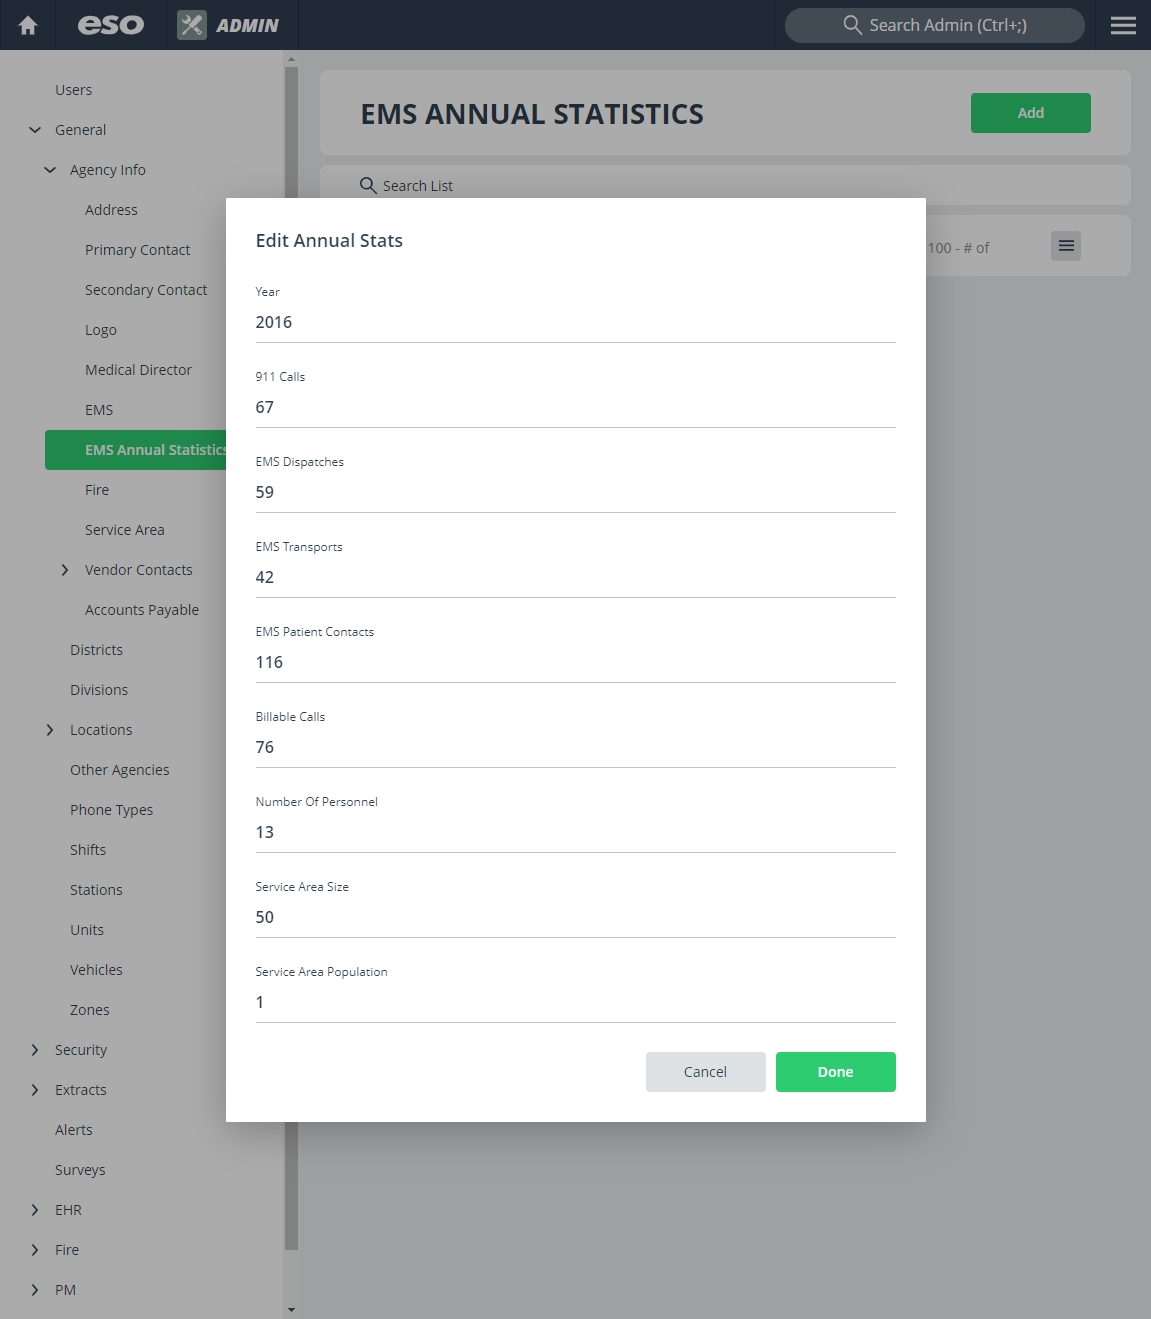The width and height of the screenshot is (1151, 1319).
Task: Confirm edits with the Done button
Action: pyautogui.click(x=836, y=1072)
